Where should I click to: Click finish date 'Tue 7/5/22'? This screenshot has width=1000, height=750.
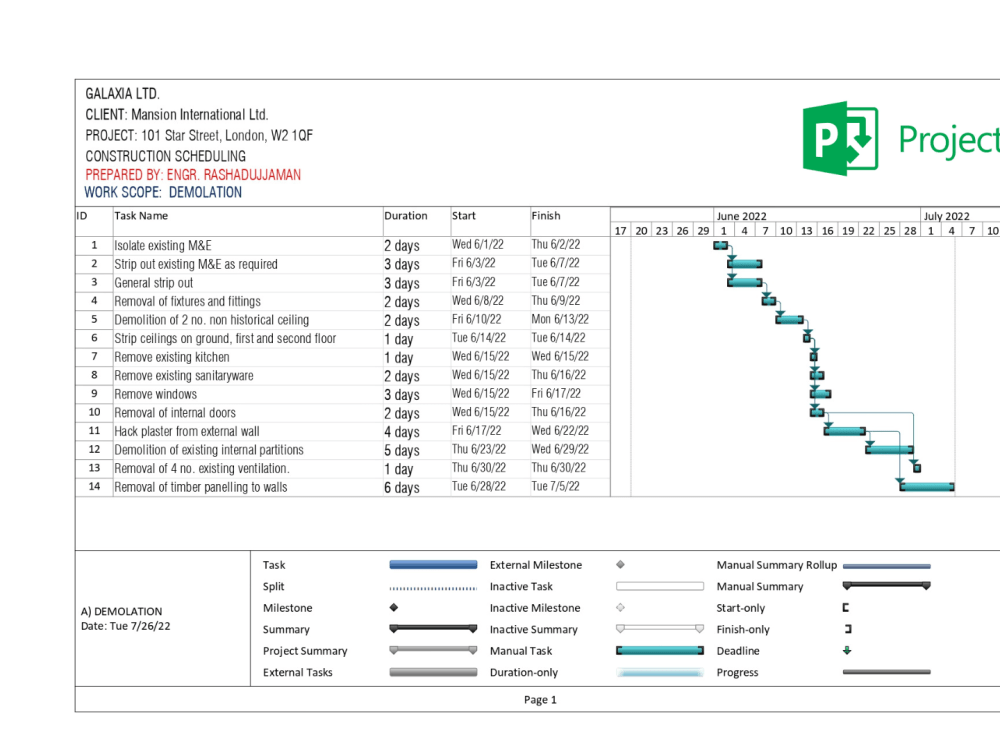point(555,487)
